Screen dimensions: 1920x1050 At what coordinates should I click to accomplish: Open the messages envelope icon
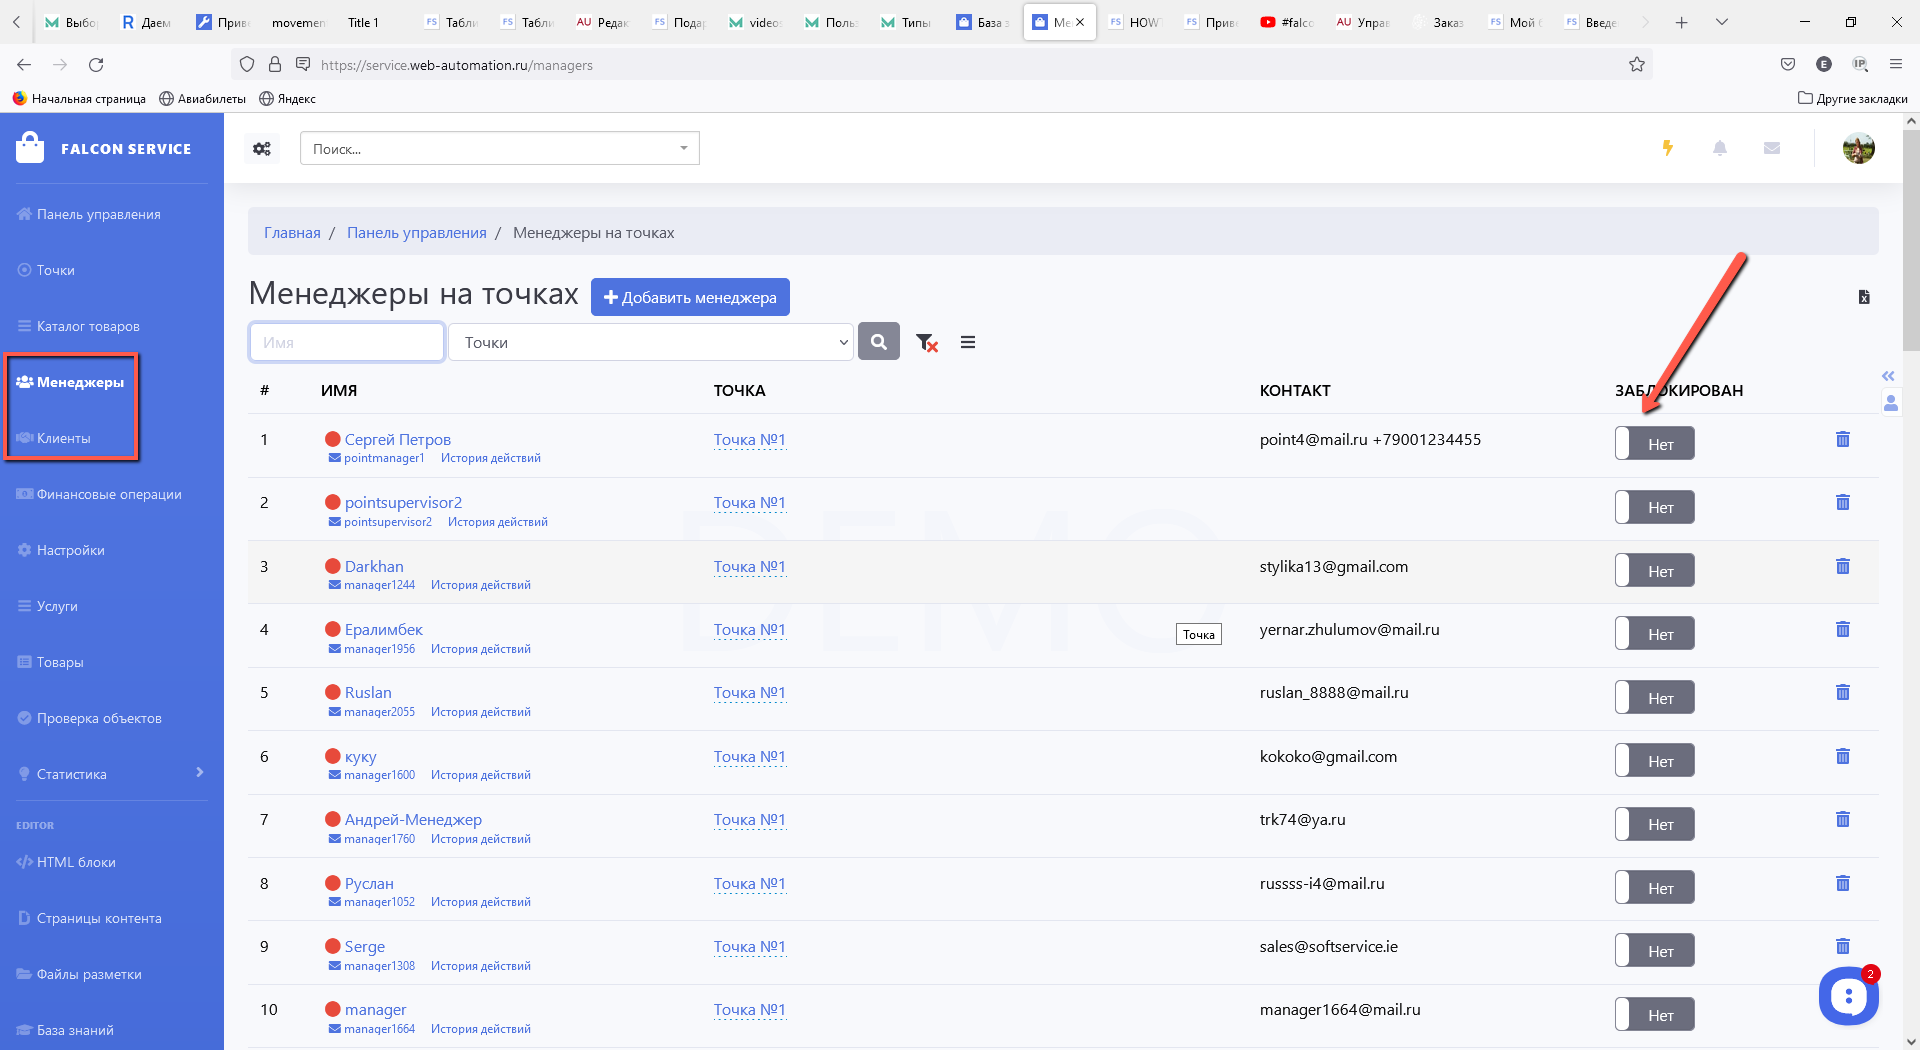pyautogui.click(x=1771, y=148)
